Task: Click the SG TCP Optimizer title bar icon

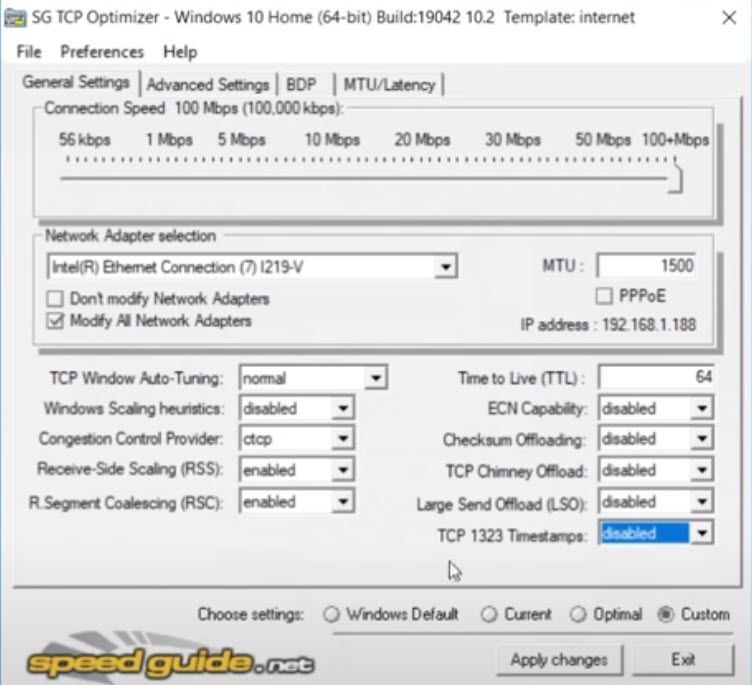Action: (14, 17)
